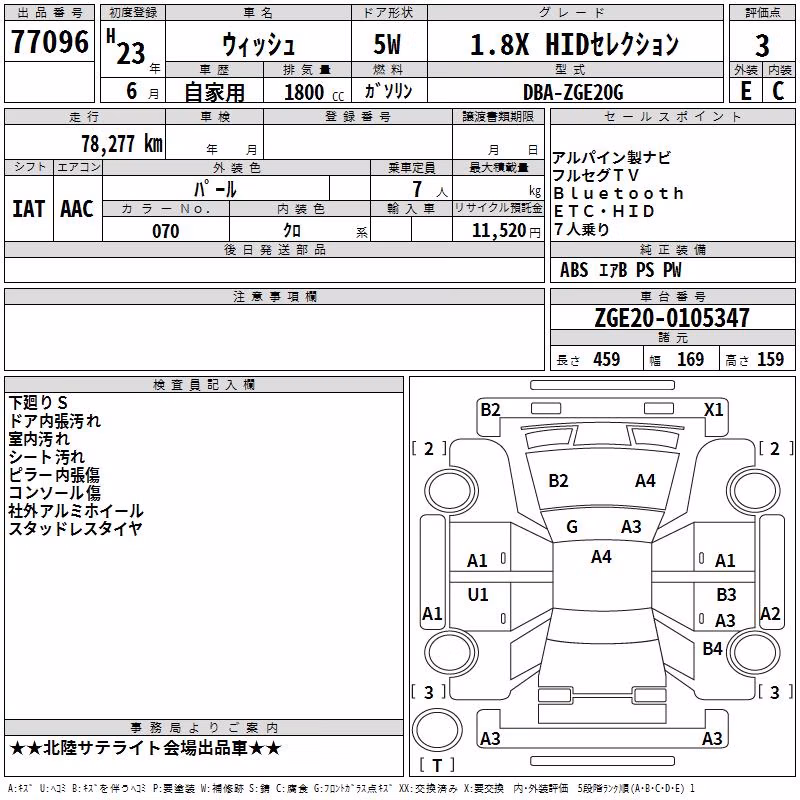
Task: Click inspector note 社外アルミホイール
Action: 76,510
